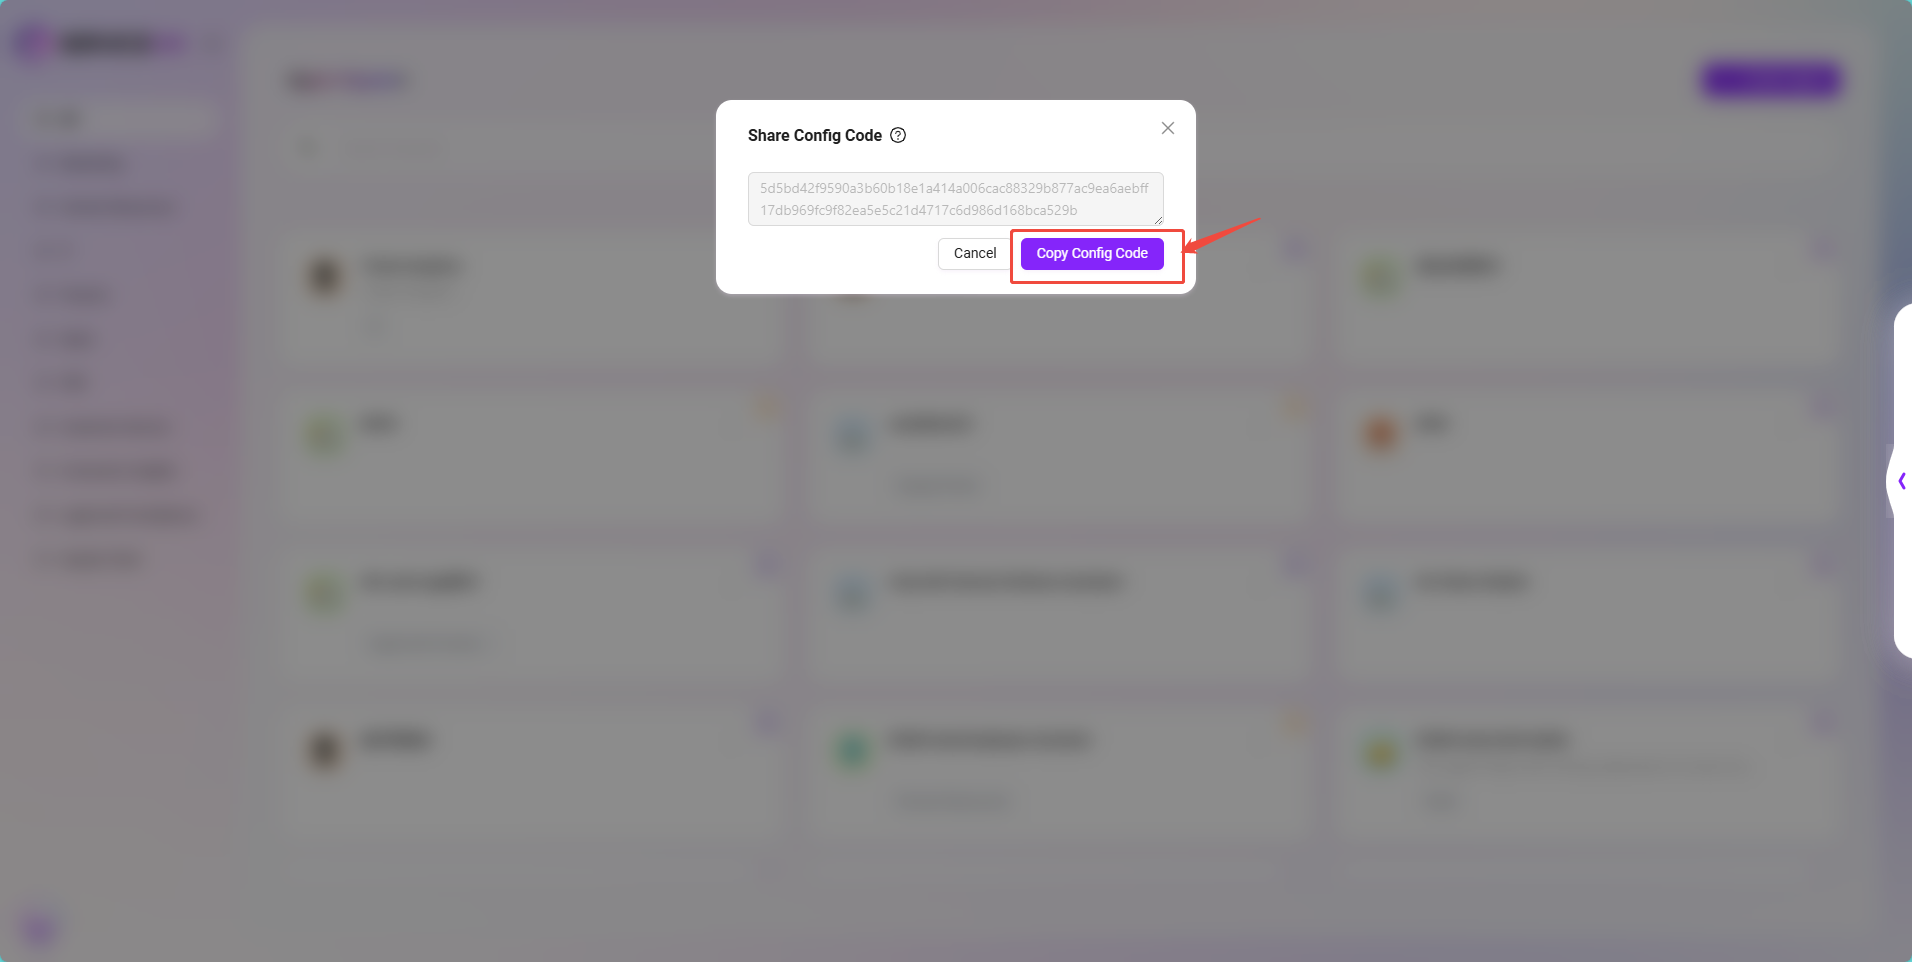The image size is (1912, 962).
Task: Close the Share Config Code dialog
Action: point(1167,128)
